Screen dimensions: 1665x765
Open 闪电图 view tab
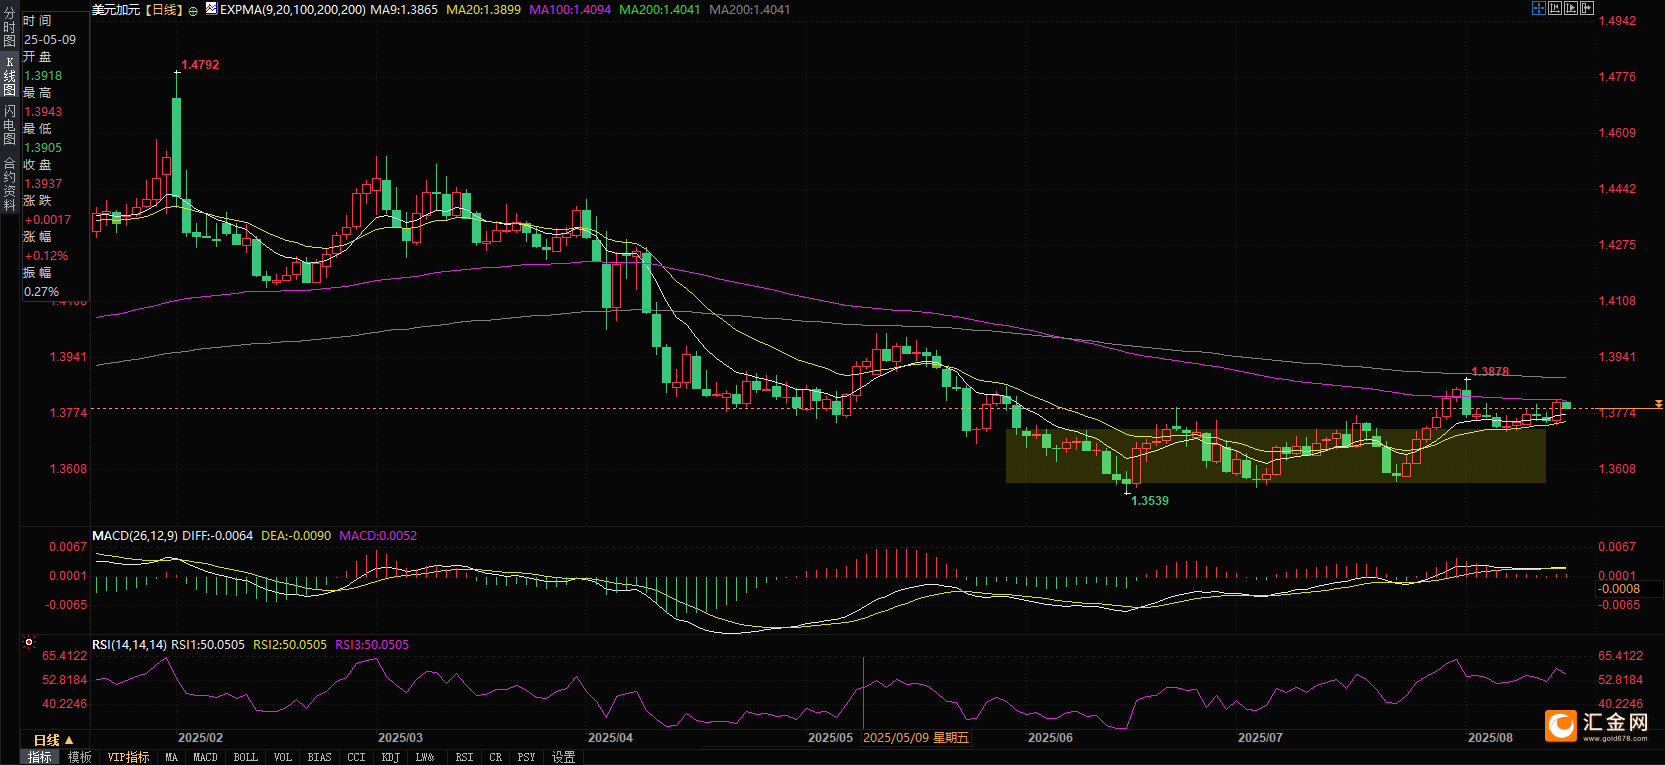point(9,124)
